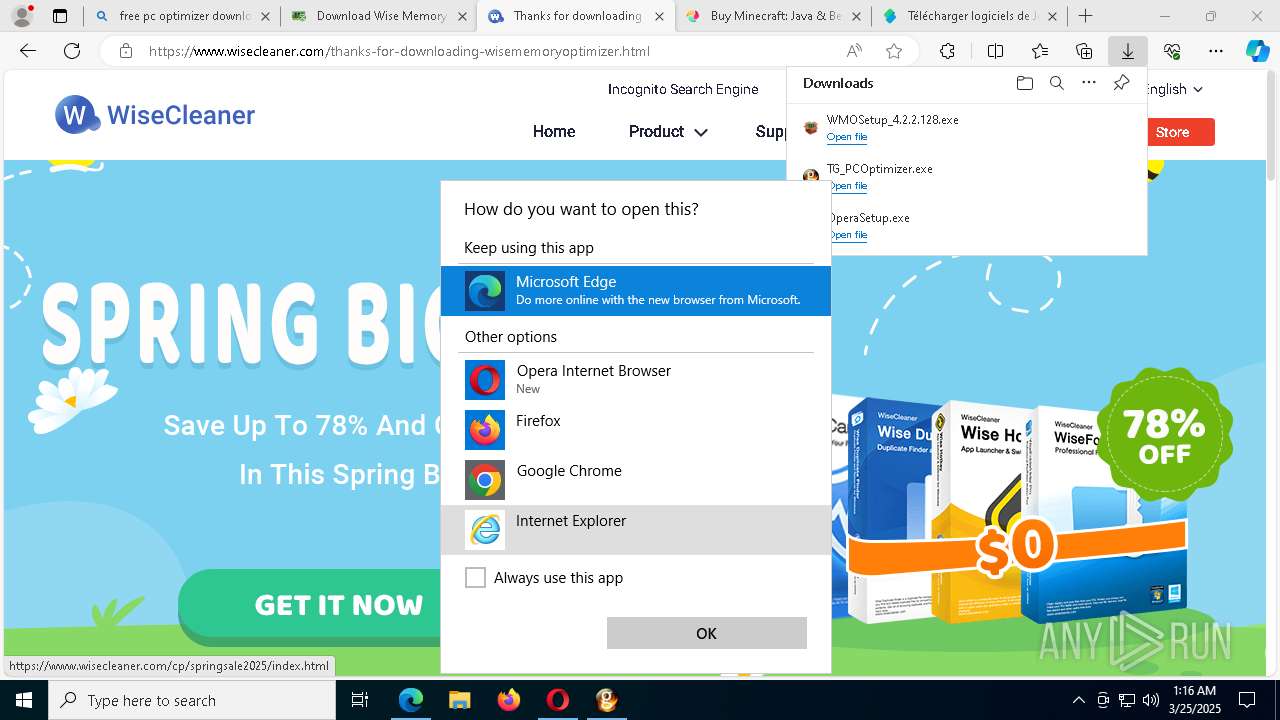Viewport: 1280px width, 720px height.
Task: Go back with the browser back arrow
Action: 28,52
